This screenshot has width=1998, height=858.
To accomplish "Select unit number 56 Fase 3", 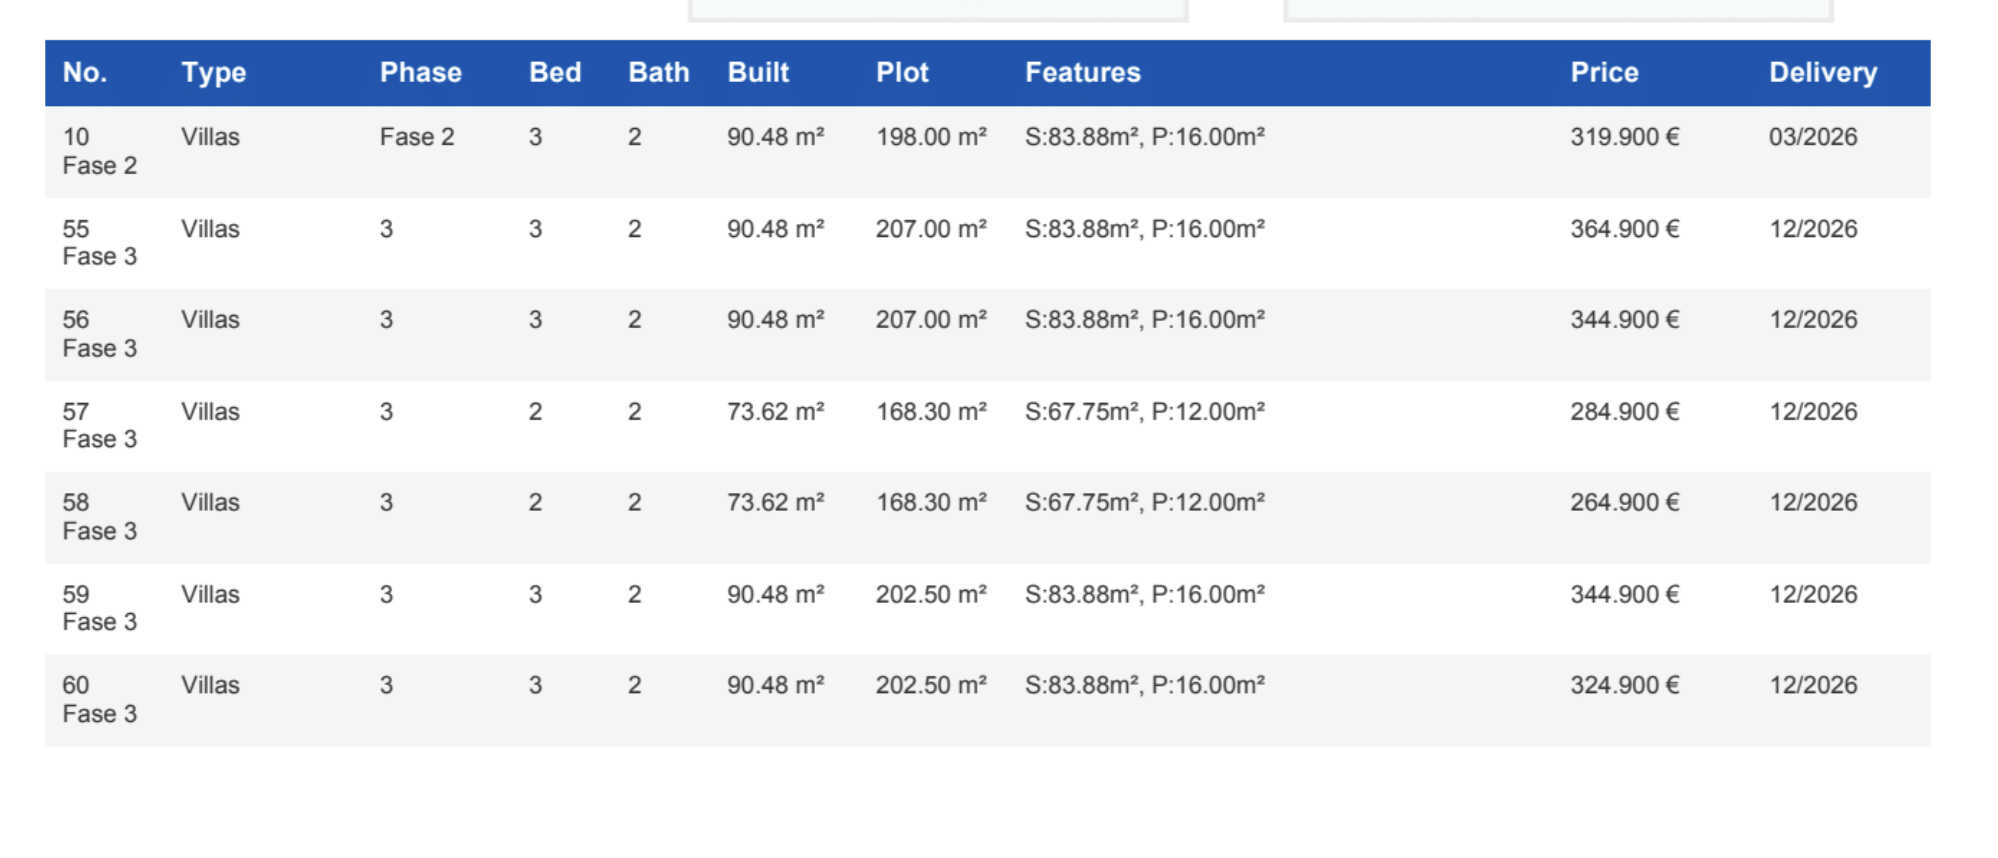I will [99, 334].
